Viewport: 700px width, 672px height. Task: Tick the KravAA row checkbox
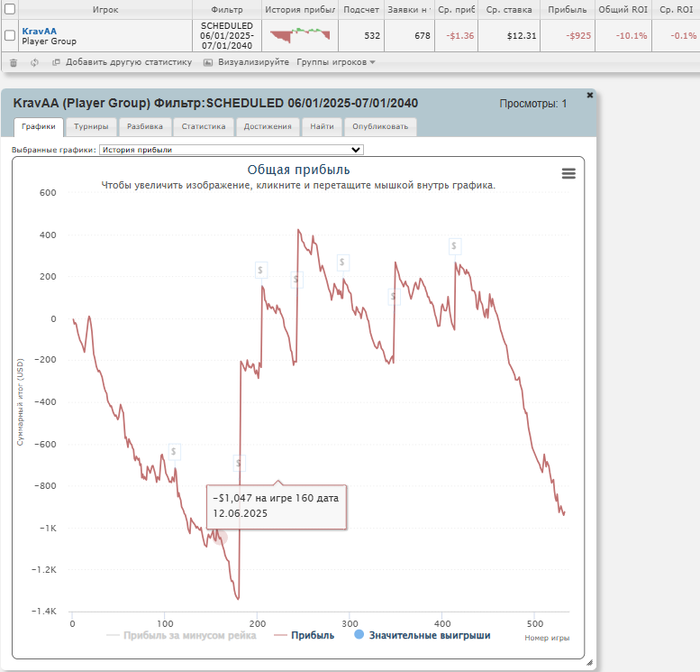(x=9, y=35)
